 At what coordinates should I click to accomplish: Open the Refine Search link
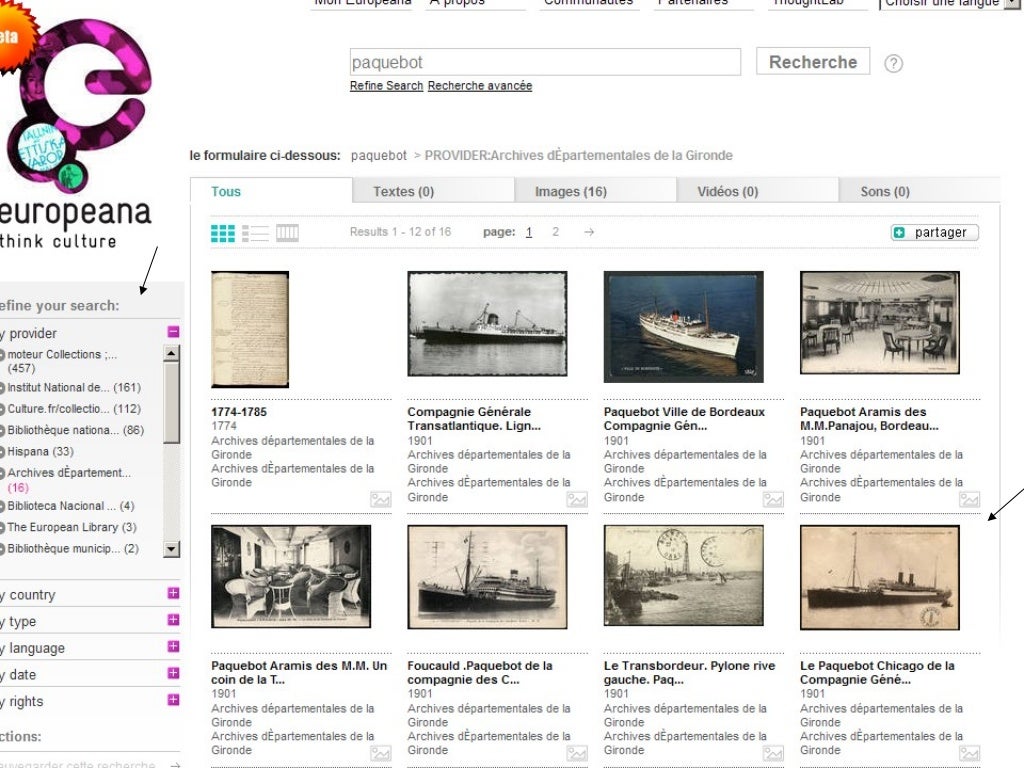coord(387,86)
